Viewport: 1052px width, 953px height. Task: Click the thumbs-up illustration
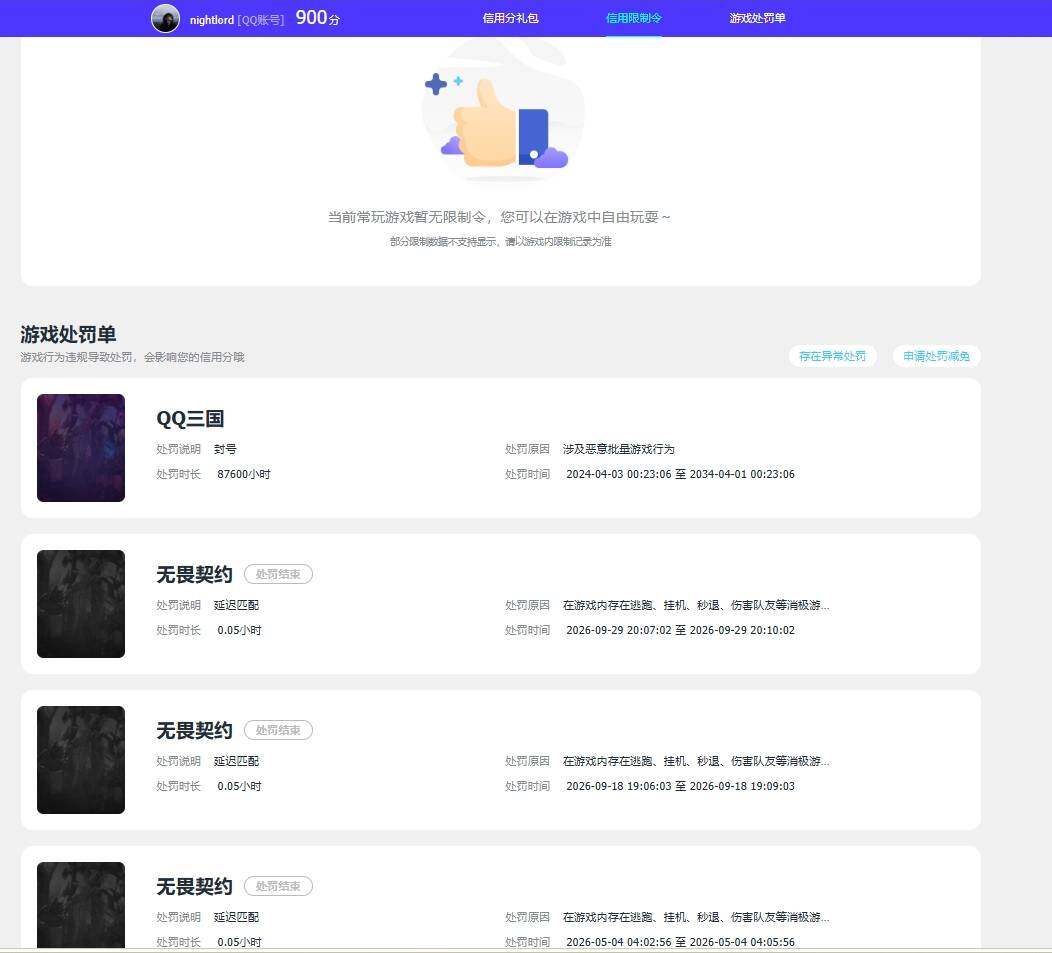(502, 112)
